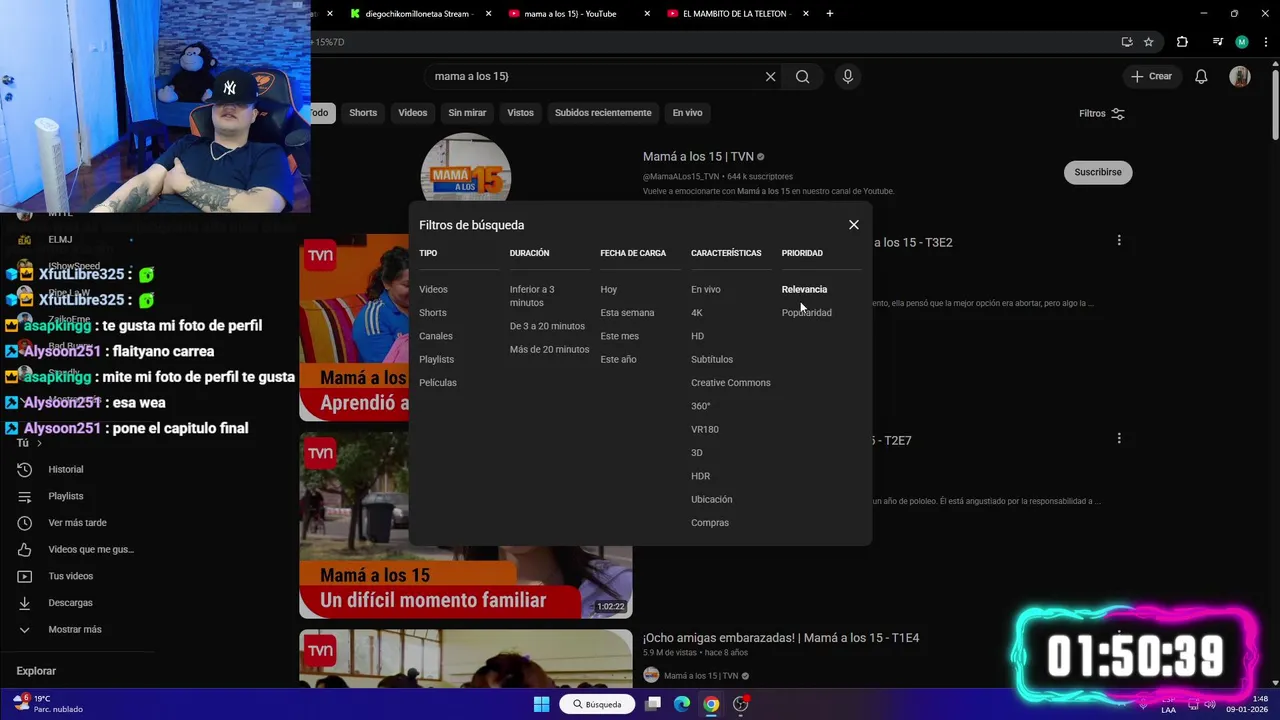
Task: Filter by upload date Esta semana
Action: click(627, 313)
